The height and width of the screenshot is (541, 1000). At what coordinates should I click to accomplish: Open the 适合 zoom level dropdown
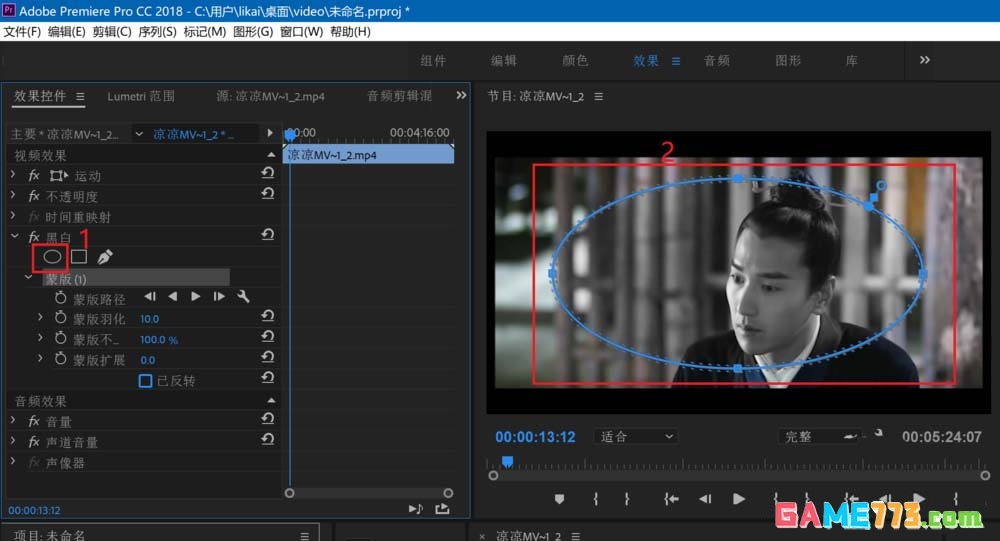click(x=636, y=436)
